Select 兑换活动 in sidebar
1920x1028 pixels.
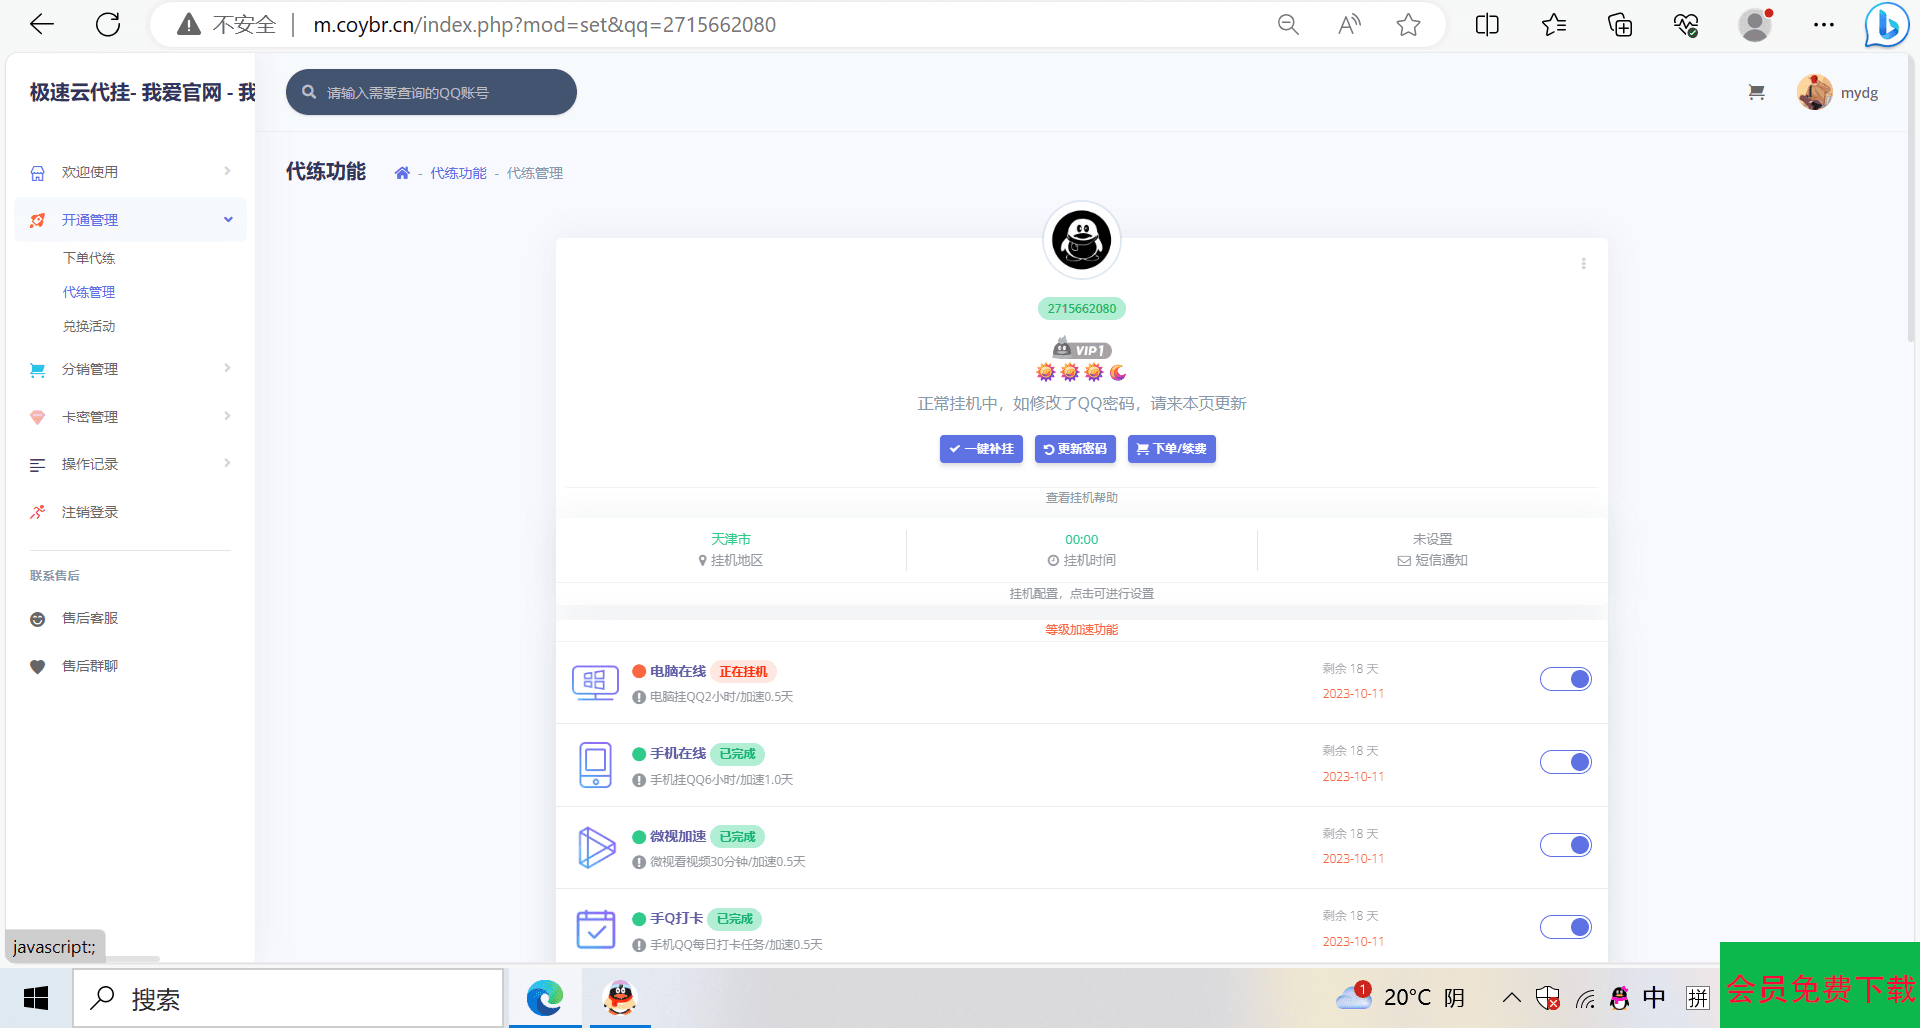(89, 326)
